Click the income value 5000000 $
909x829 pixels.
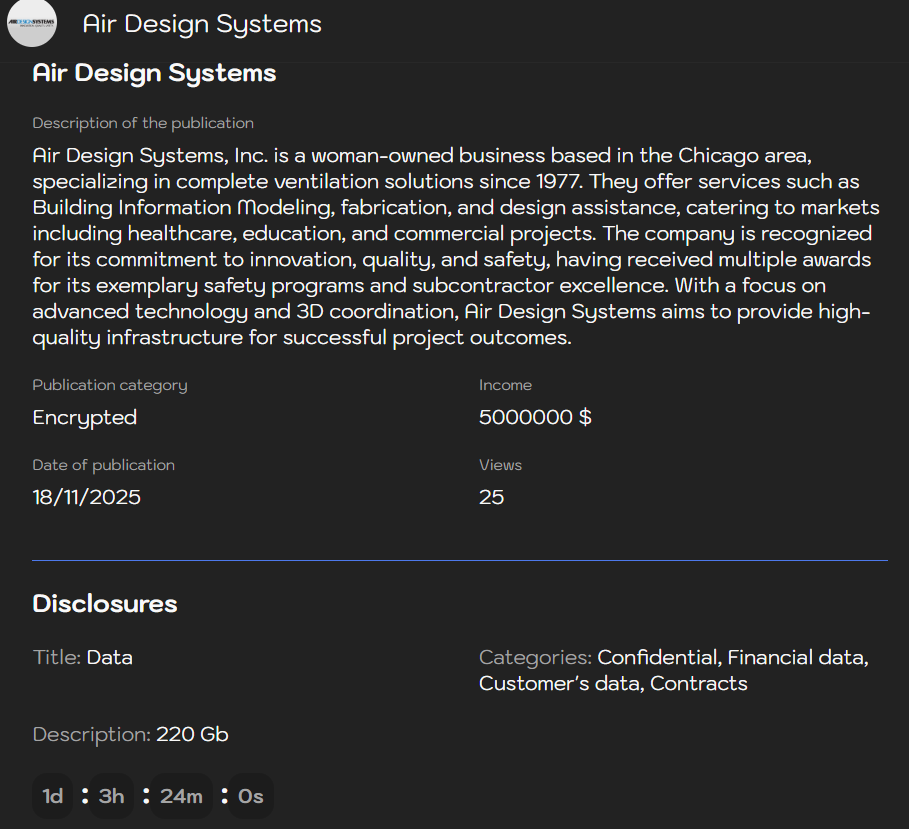coord(535,417)
